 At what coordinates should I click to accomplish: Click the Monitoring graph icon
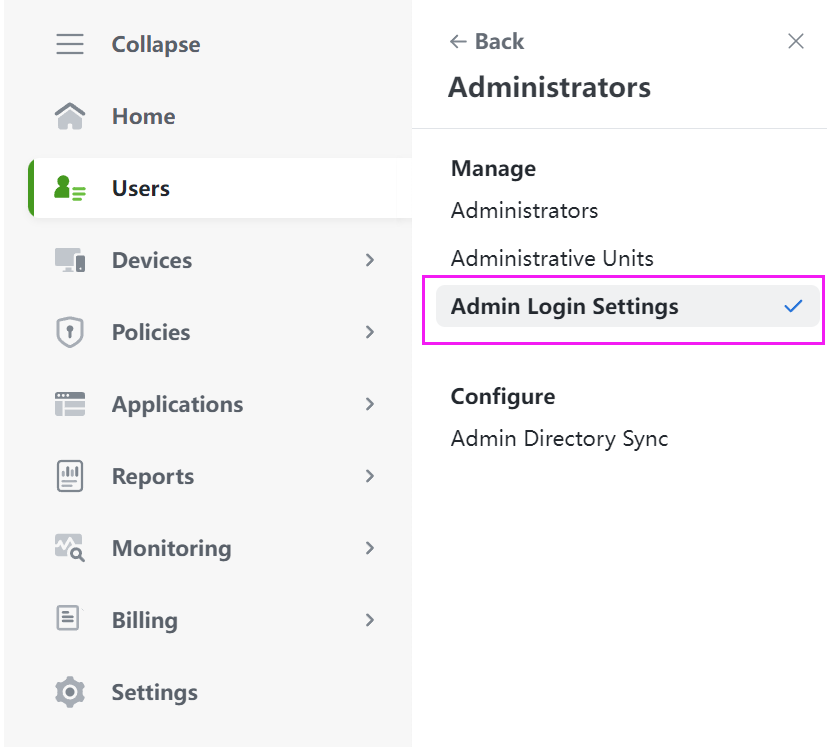point(70,548)
